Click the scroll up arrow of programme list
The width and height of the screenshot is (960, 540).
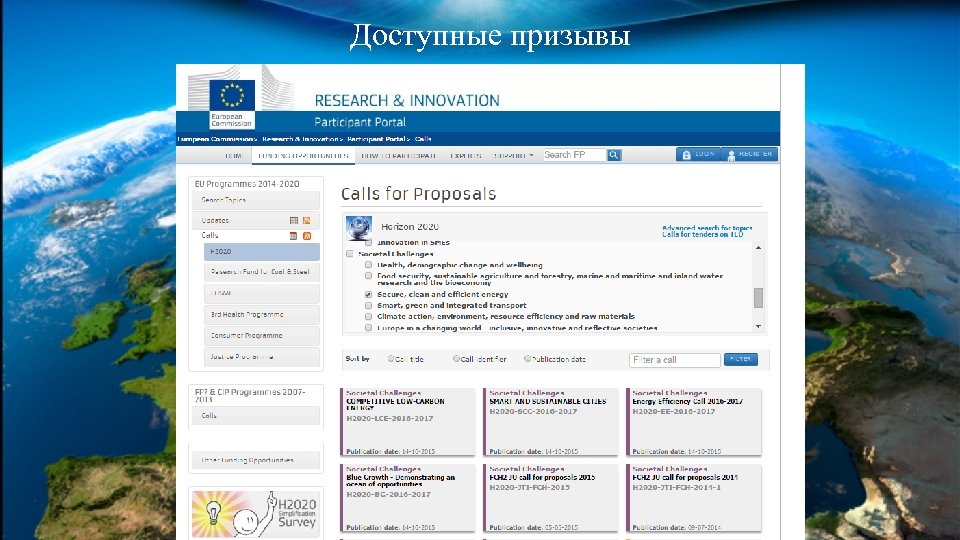tap(759, 248)
